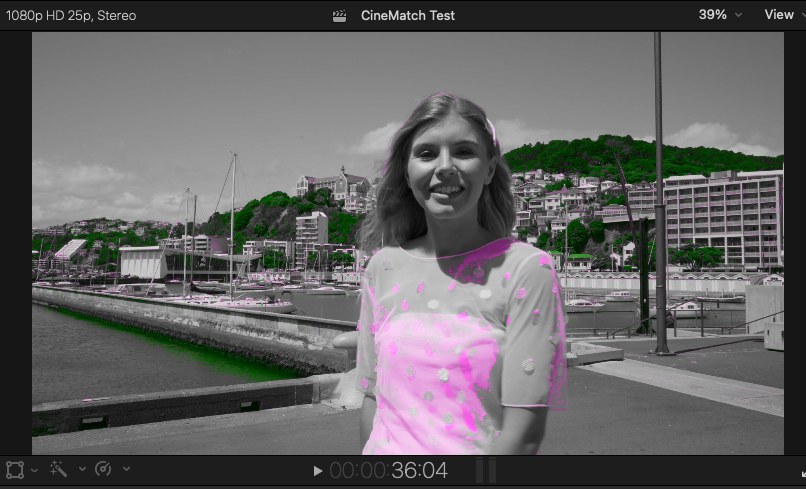Click the audio meters next to the timecode

pos(485,470)
